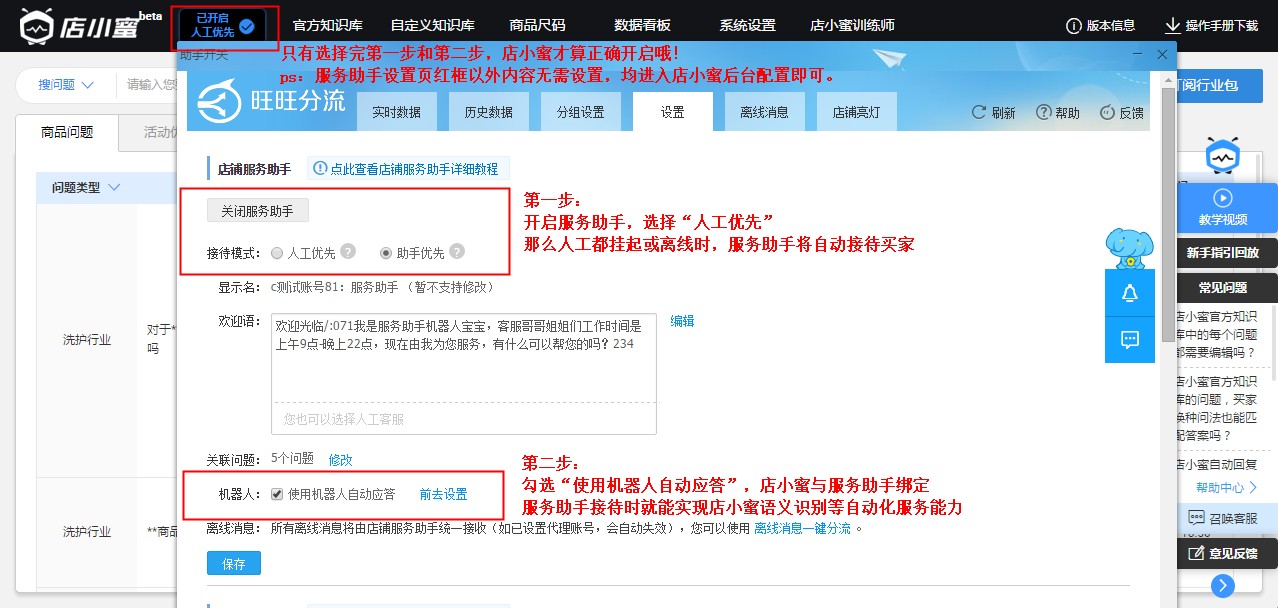1278x608 pixels.
Task: Open the 前去设置 link
Action: [443, 494]
